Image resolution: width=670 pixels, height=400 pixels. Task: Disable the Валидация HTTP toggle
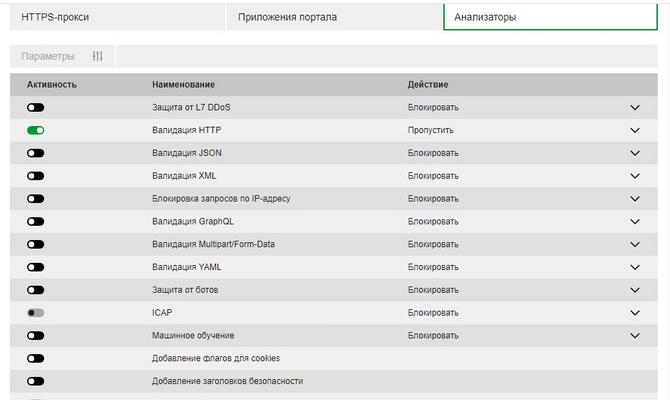[x=36, y=130]
